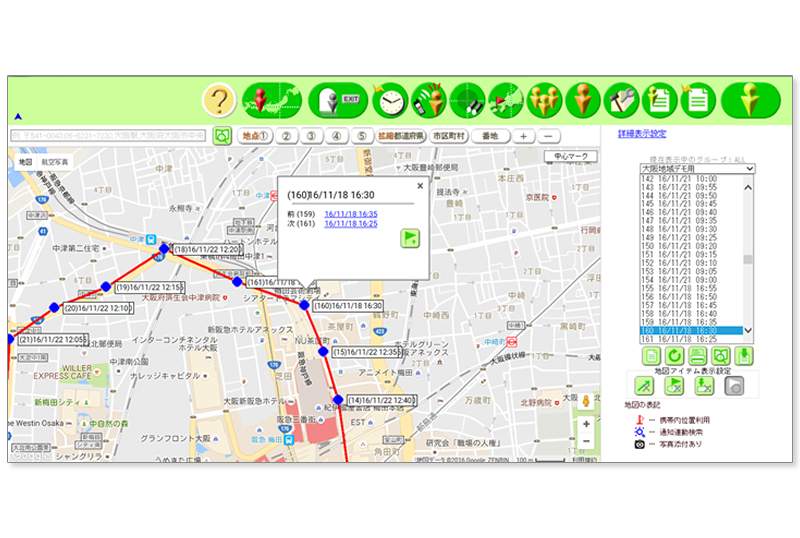Click the plus zoom button in toolbar

click(523, 136)
